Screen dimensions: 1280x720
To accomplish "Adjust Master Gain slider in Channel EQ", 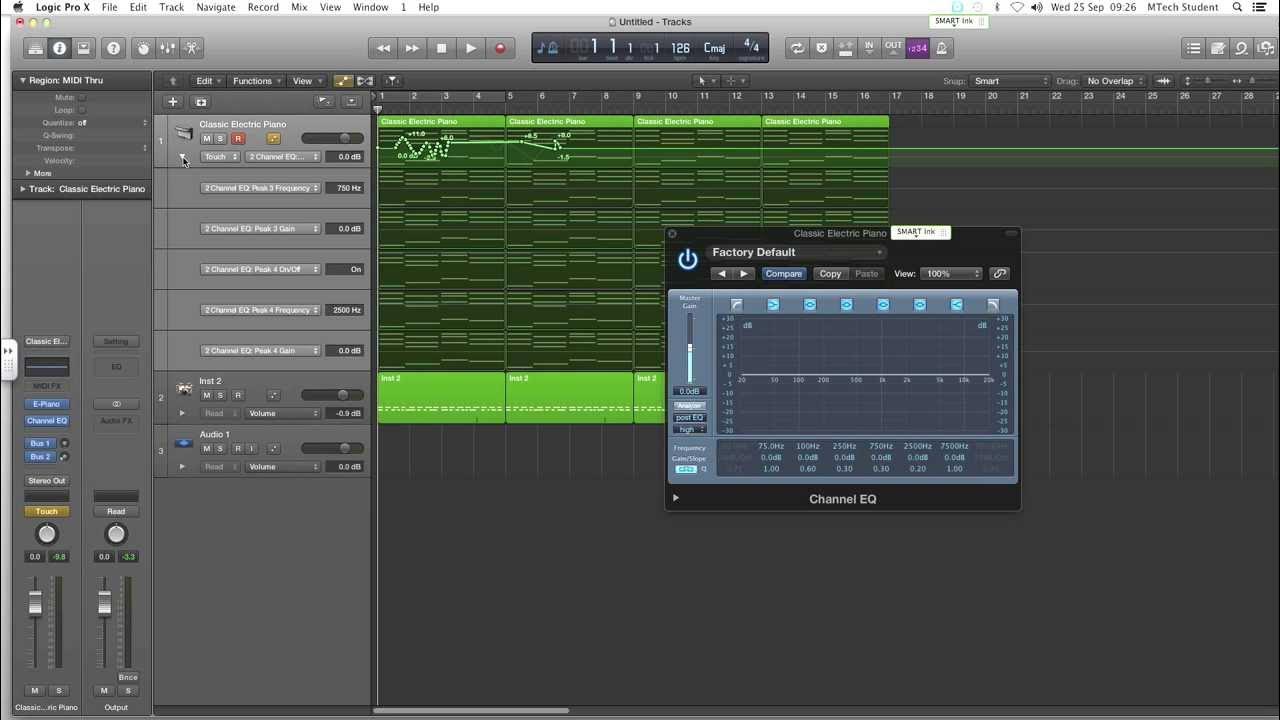I will click(x=689, y=348).
